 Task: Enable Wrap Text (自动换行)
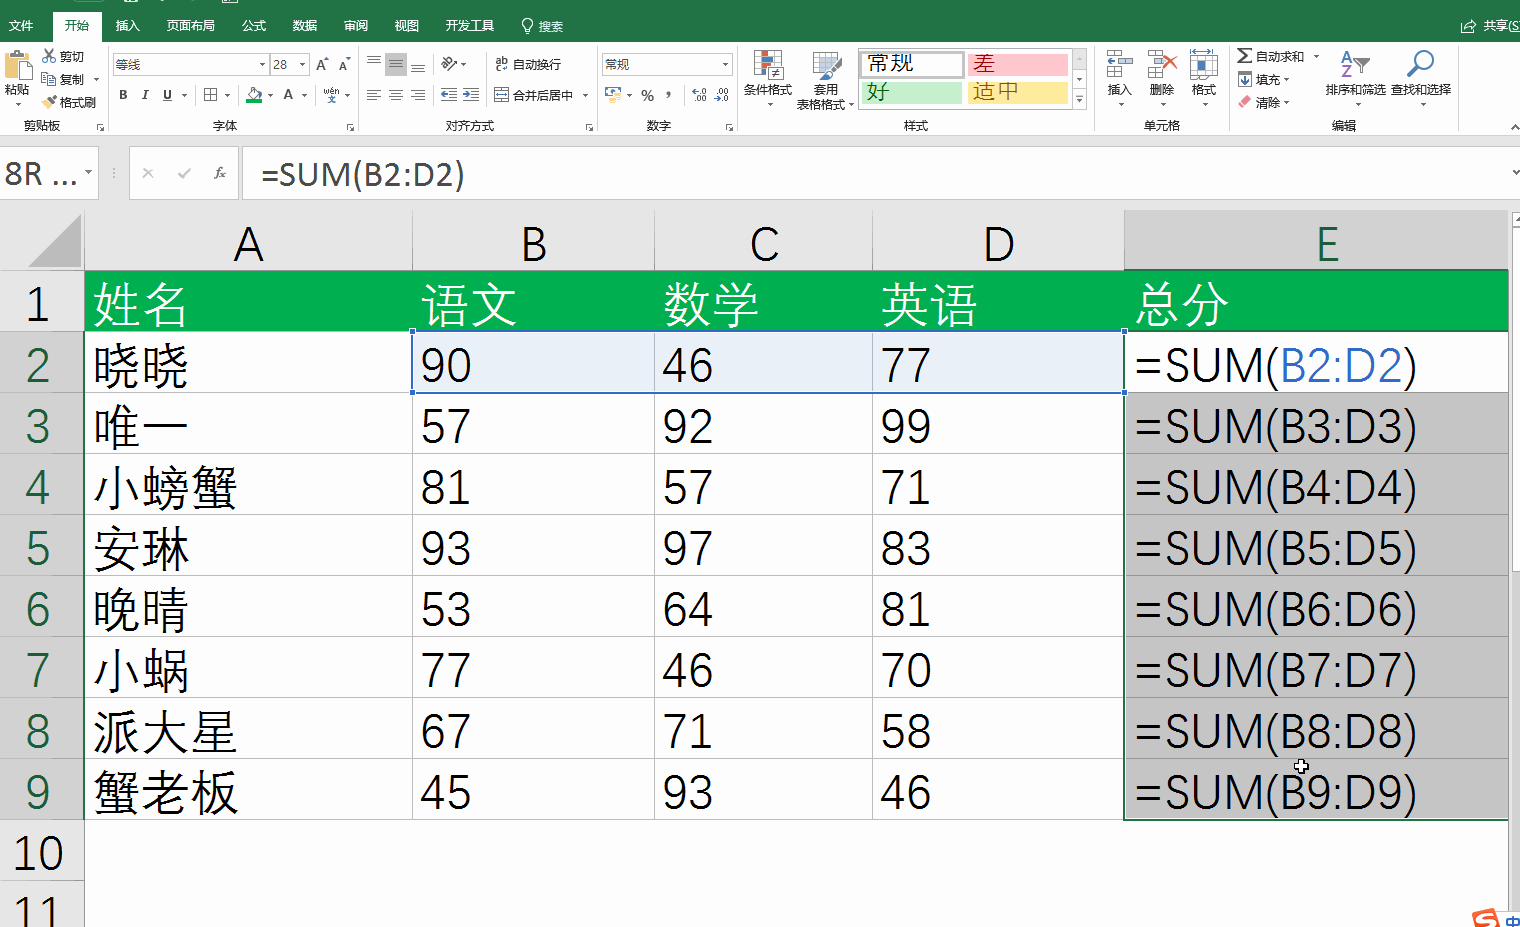click(530, 63)
